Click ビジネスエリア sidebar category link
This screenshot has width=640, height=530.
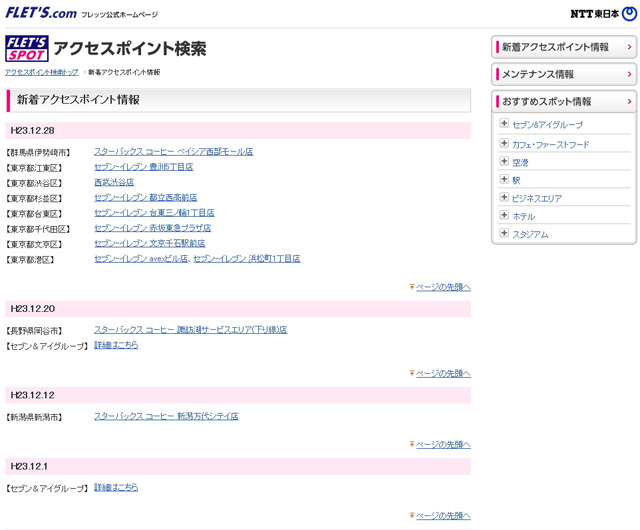[x=537, y=198]
